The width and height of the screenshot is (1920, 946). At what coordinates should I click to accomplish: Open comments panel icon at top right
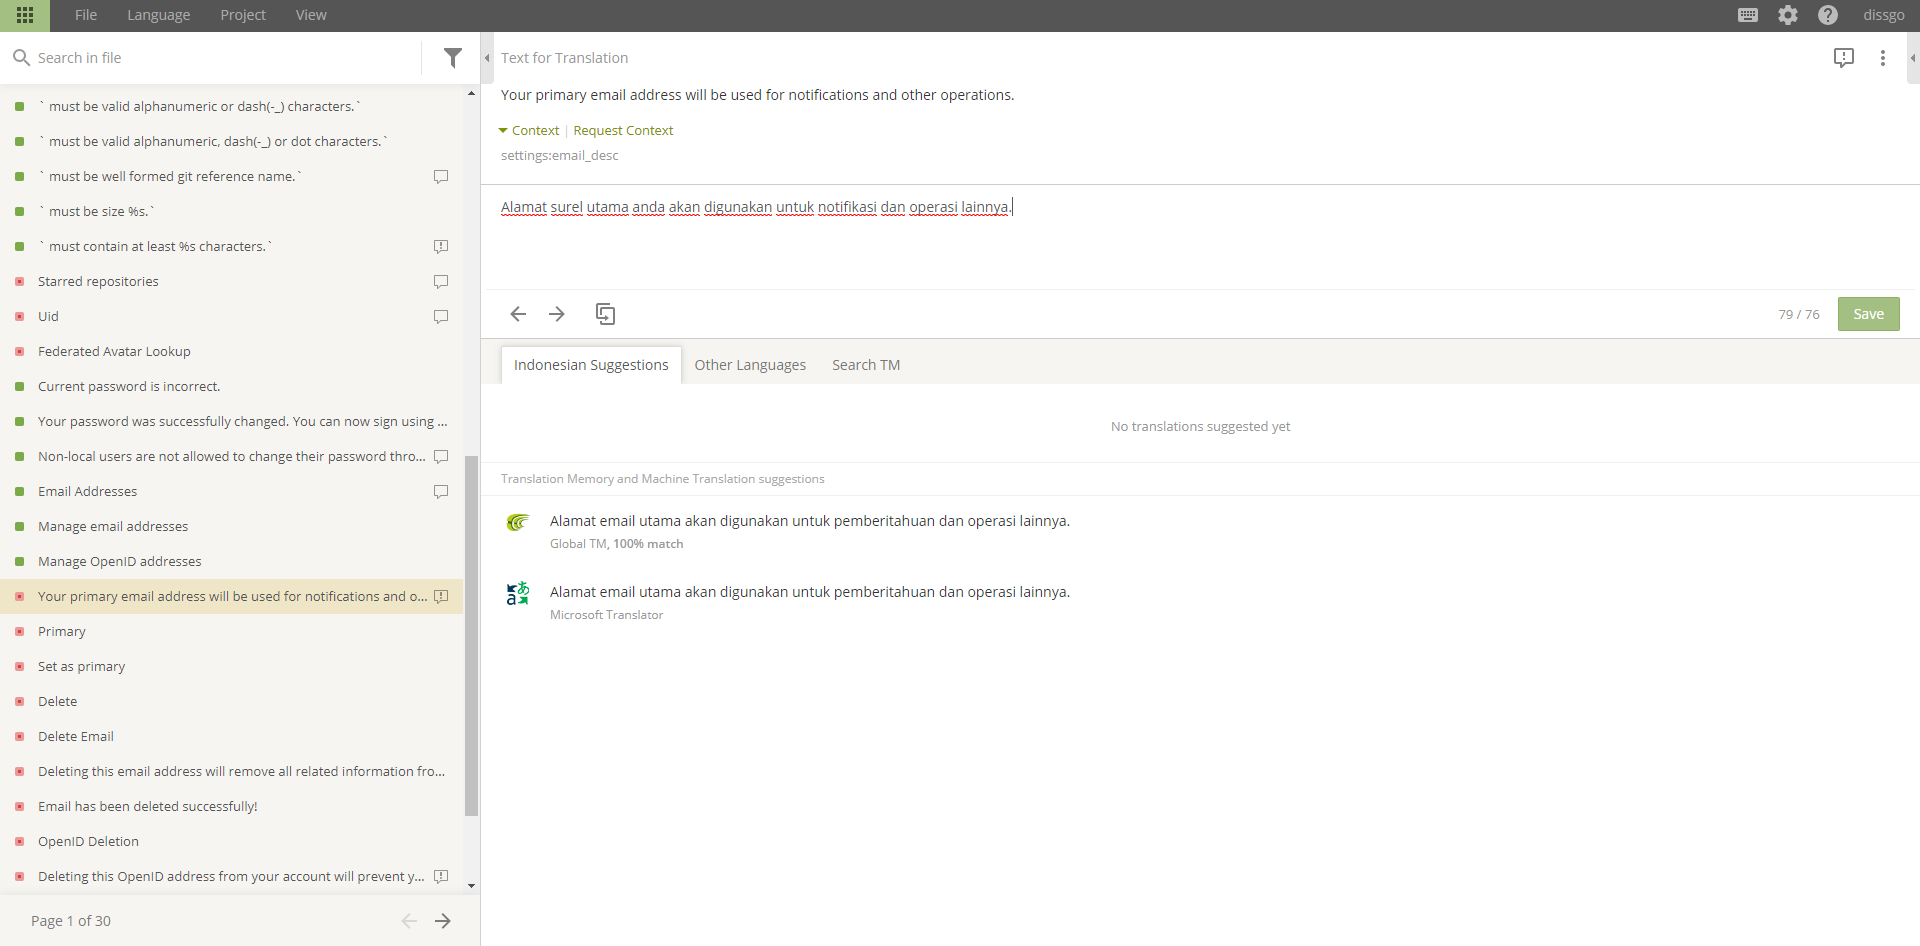1844,58
